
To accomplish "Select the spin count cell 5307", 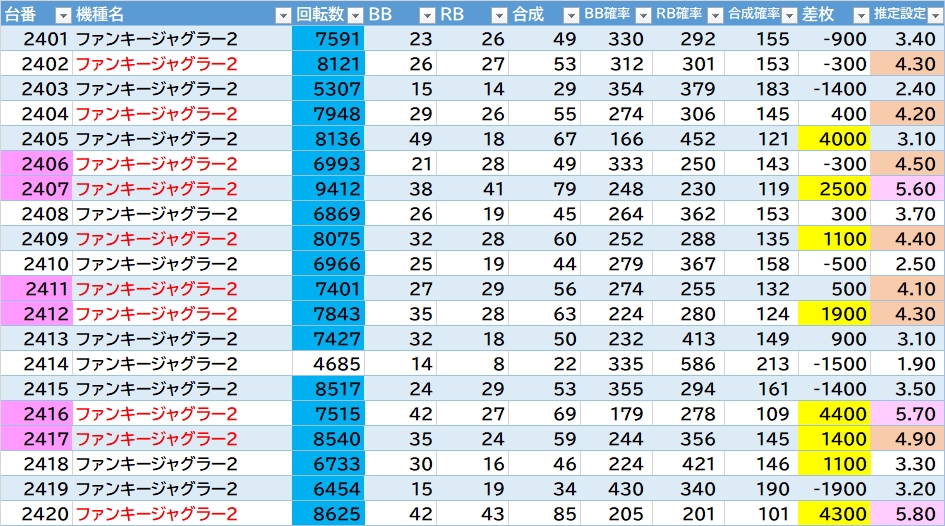I will (x=328, y=89).
